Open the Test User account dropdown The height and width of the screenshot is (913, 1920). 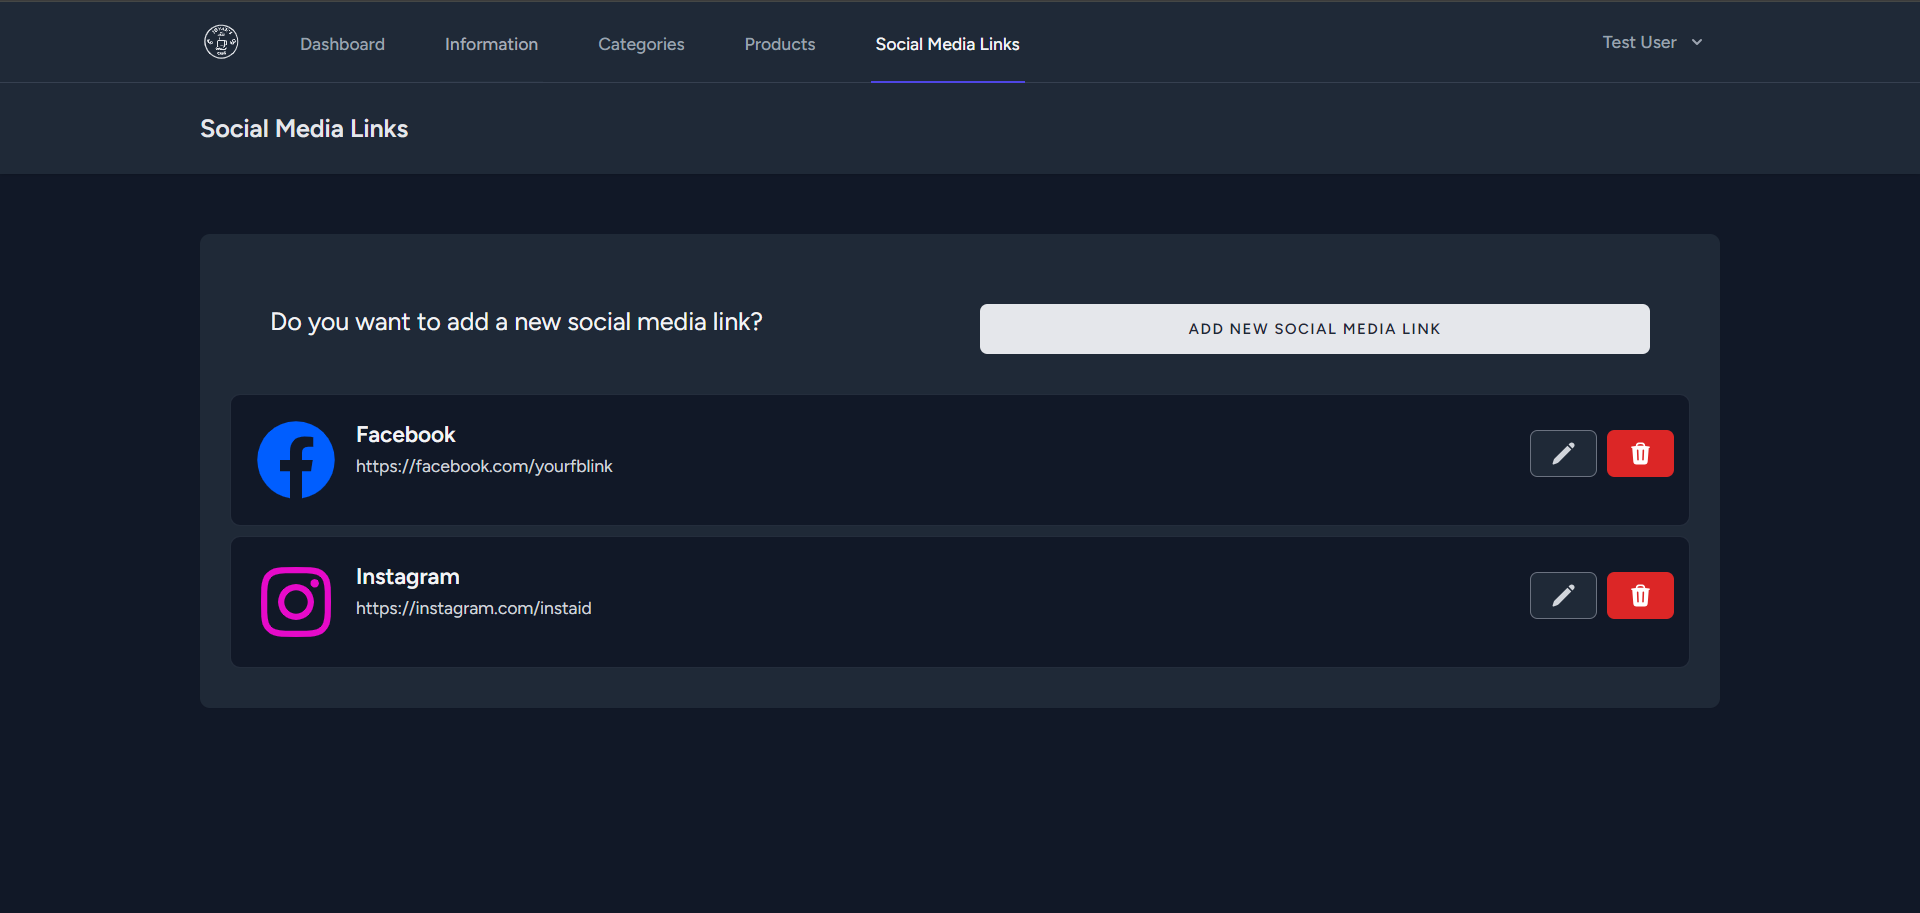click(x=1638, y=42)
